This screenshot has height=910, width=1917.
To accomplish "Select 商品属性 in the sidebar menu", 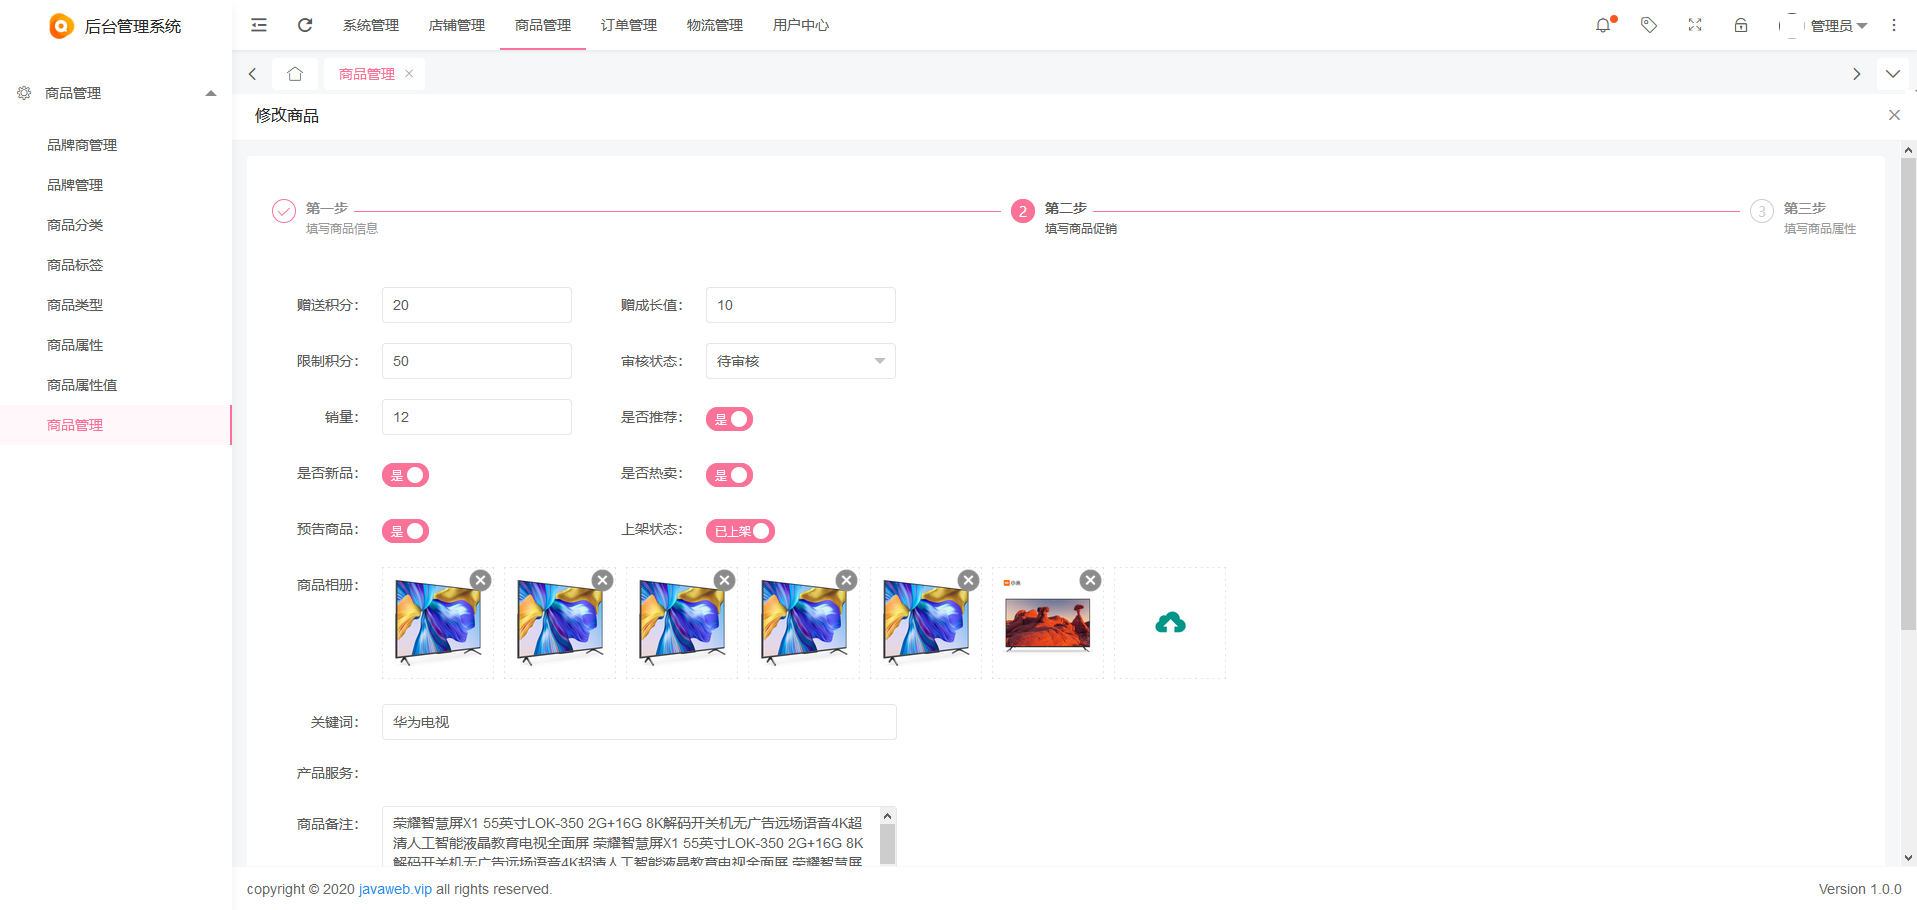I will coord(75,344).
